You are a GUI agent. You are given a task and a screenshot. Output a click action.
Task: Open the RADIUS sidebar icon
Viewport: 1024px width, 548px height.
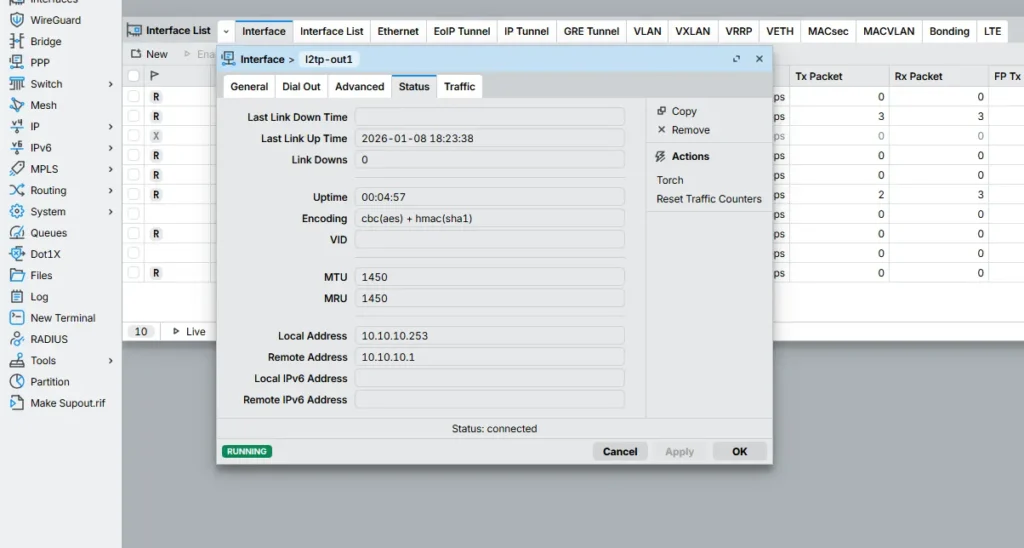17,339
